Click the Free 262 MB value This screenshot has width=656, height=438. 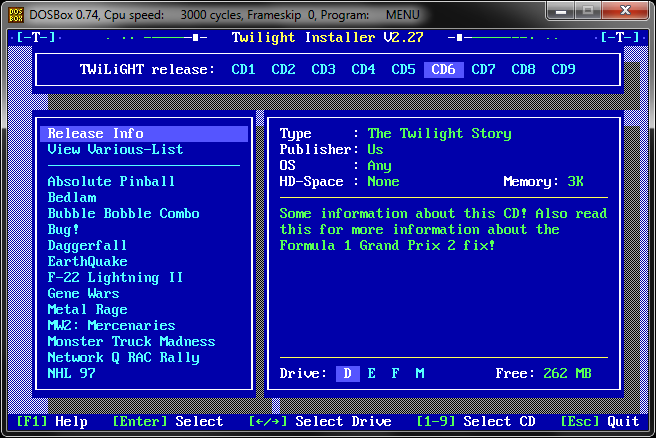(x=567, y=373)
